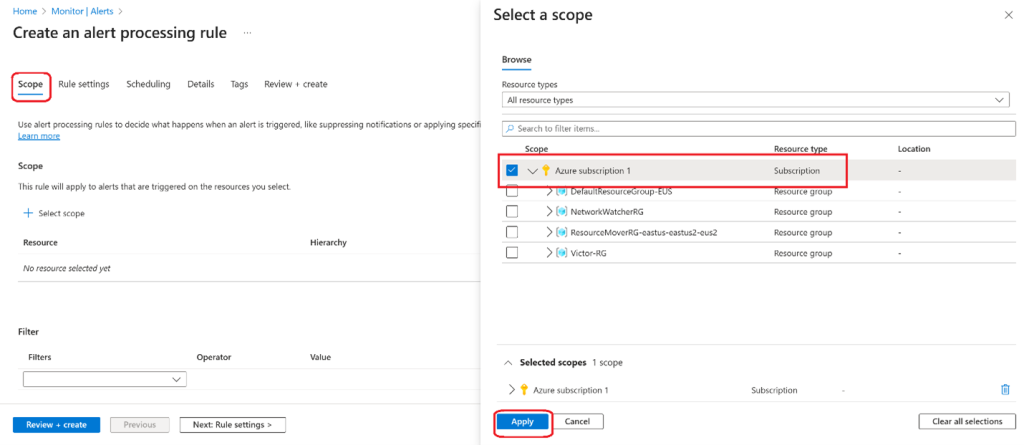The width and height of the screenshot is (1024, 445).
Task: Expand Azure subscription 1 in Selected scopes
Action: 511,389
